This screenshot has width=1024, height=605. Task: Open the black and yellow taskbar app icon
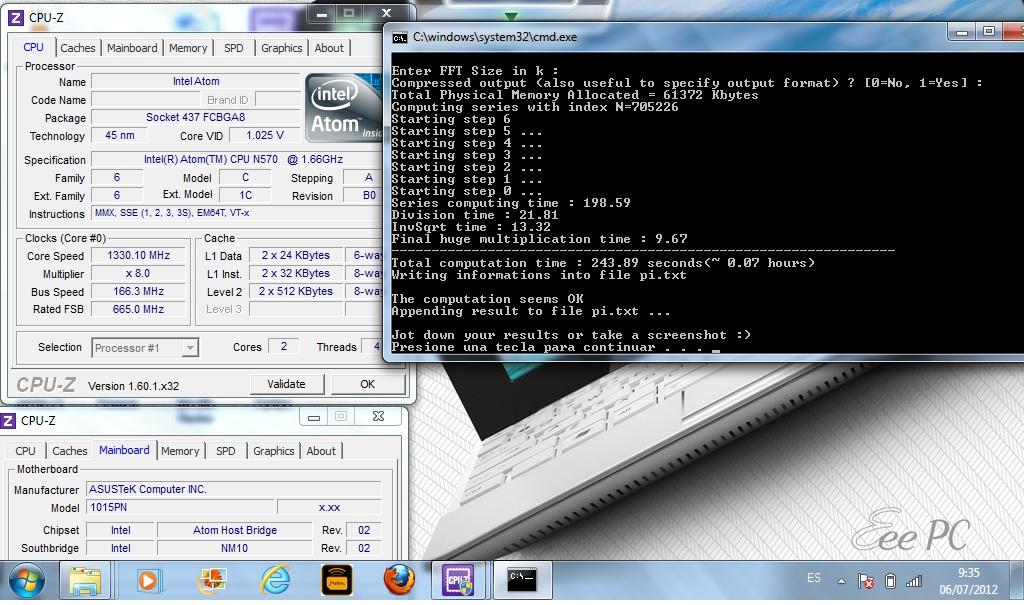coord(337,580)
